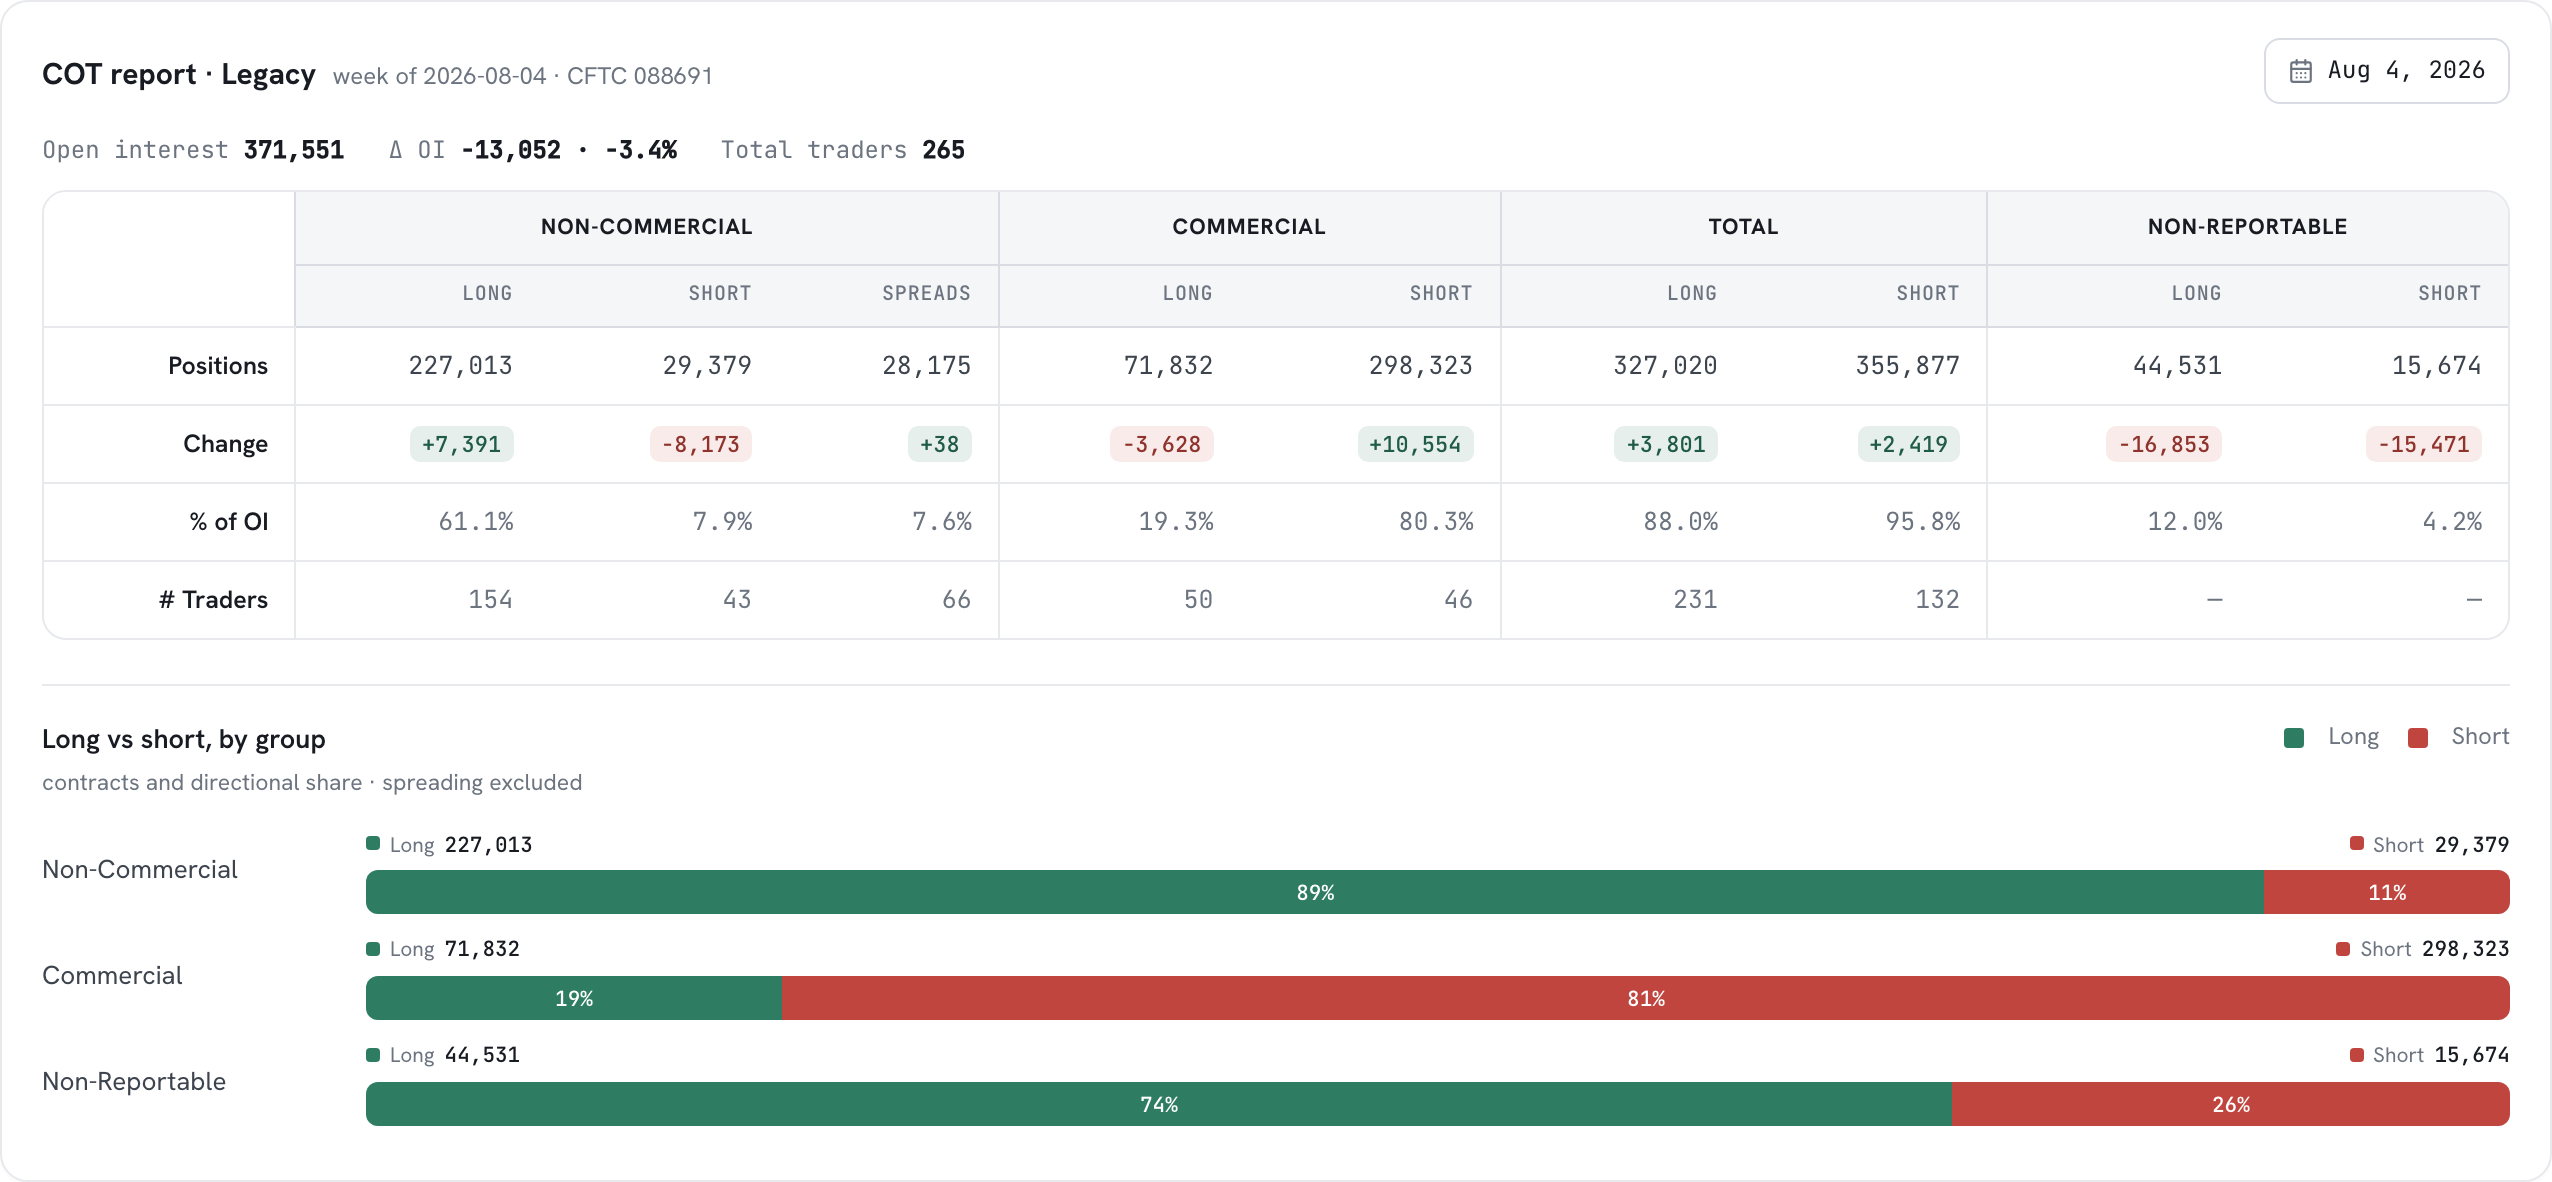This screenshot has width=2552, height=1182.
Task: Select the 154 traders cell
Action: point(491,600)
